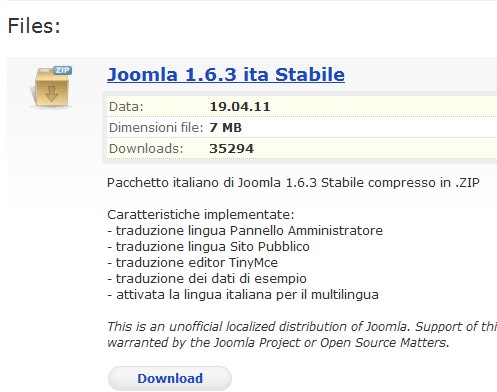This screenshot has height=392, width=497.
Task: Click the down arrow on the box icon
Action: point(52,94)
